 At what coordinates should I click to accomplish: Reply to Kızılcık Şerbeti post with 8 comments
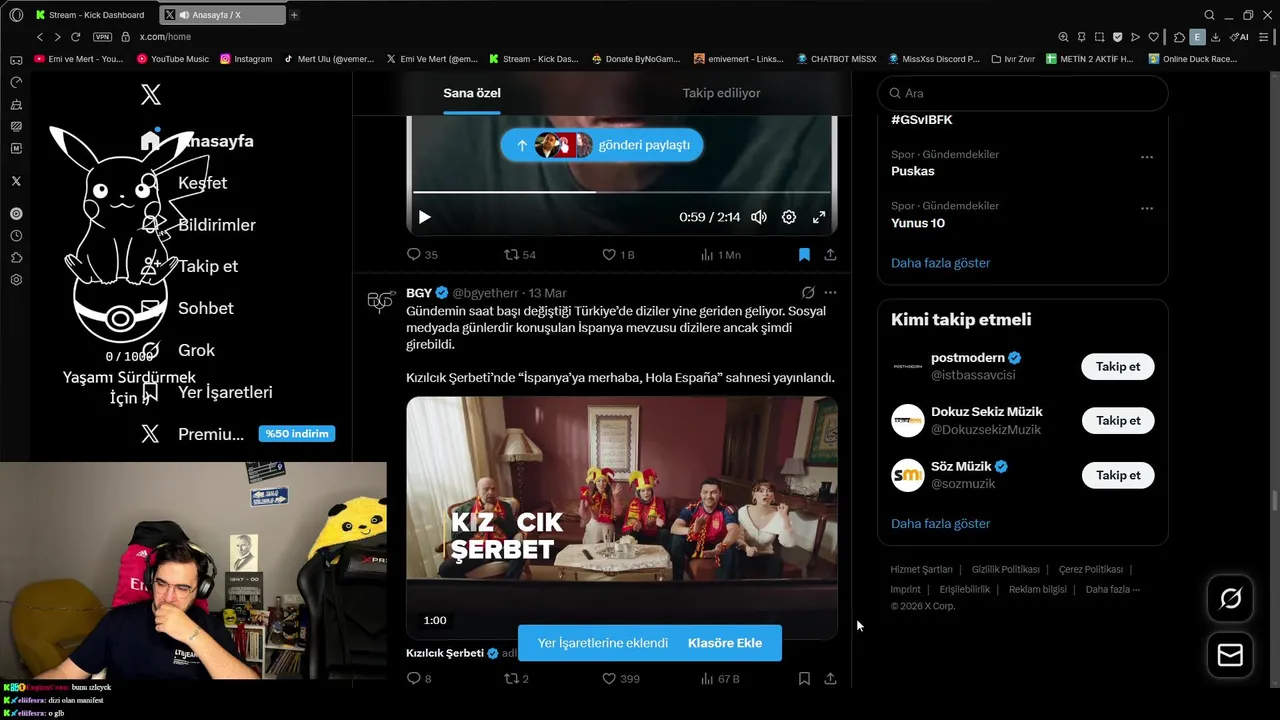pos(419,679)
